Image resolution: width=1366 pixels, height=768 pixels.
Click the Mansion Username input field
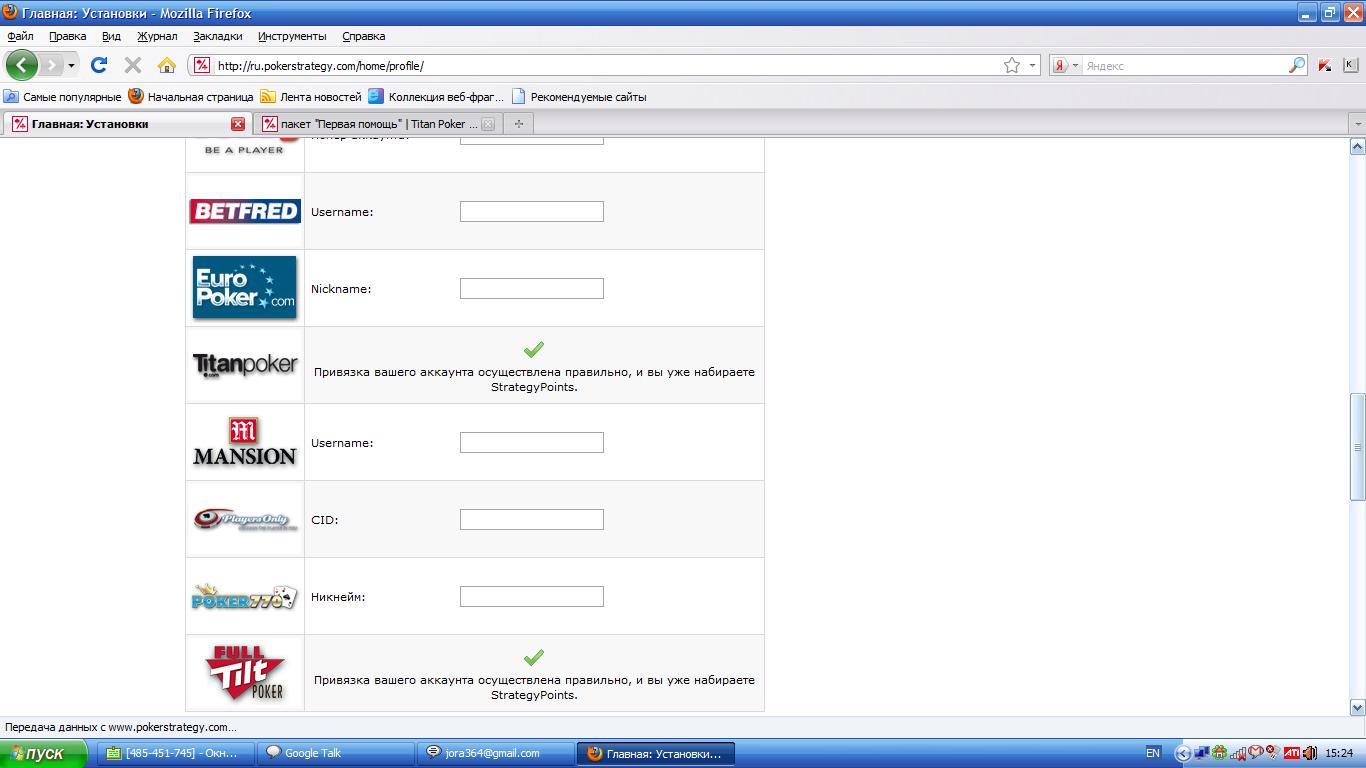coord(532,443)
